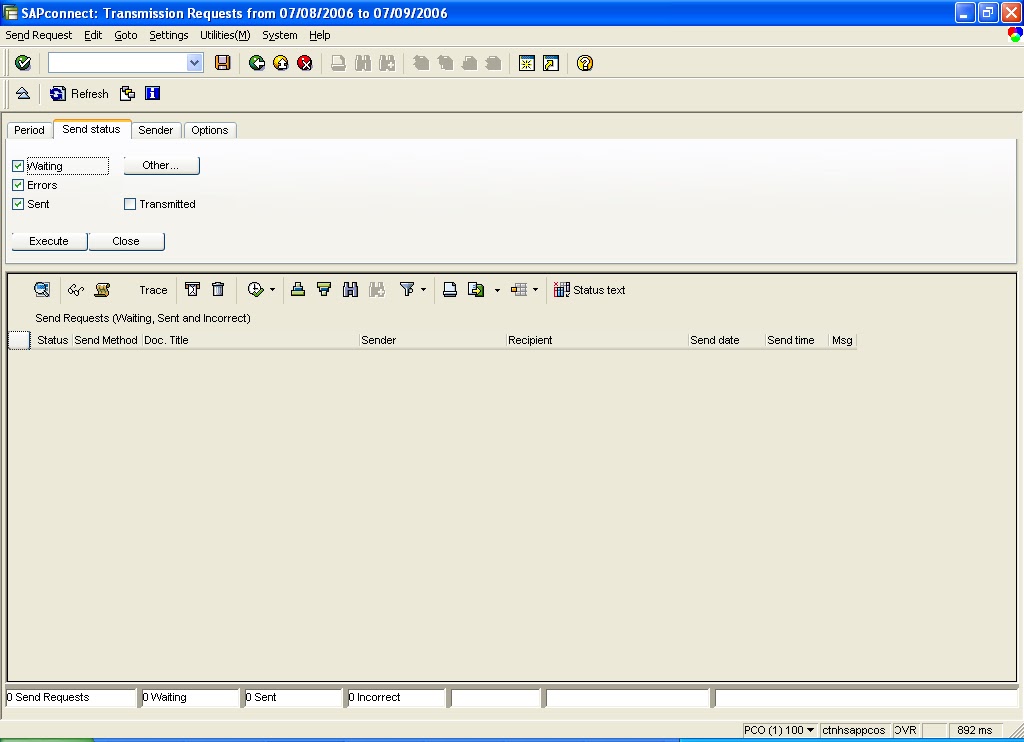Expand the layout dropdown arrow
1024x742 pixels.
[x=536, y=289]
